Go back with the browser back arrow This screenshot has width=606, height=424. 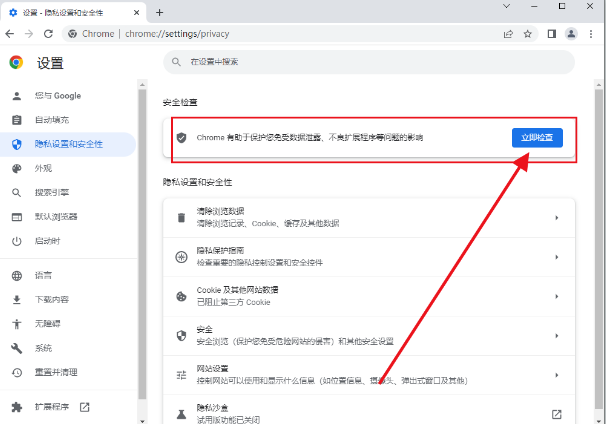10,34
